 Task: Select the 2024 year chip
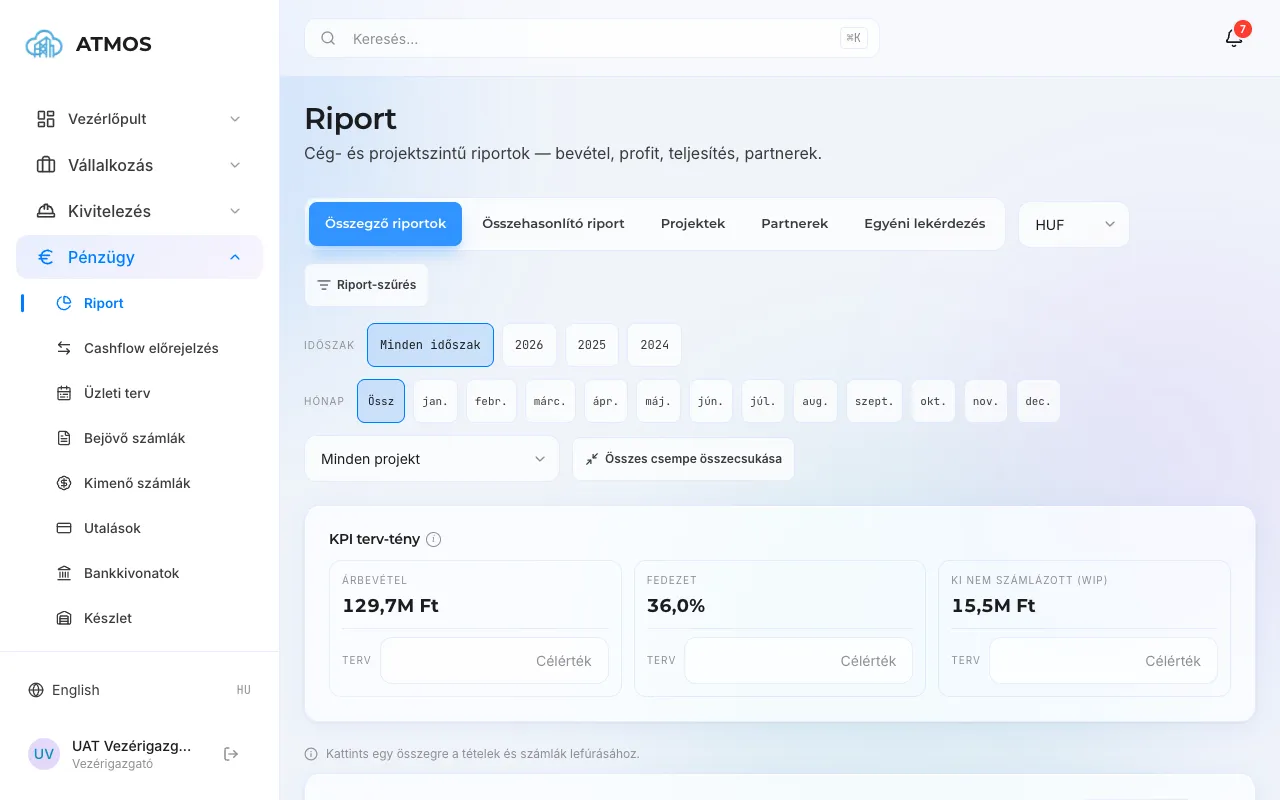(655, 345)
